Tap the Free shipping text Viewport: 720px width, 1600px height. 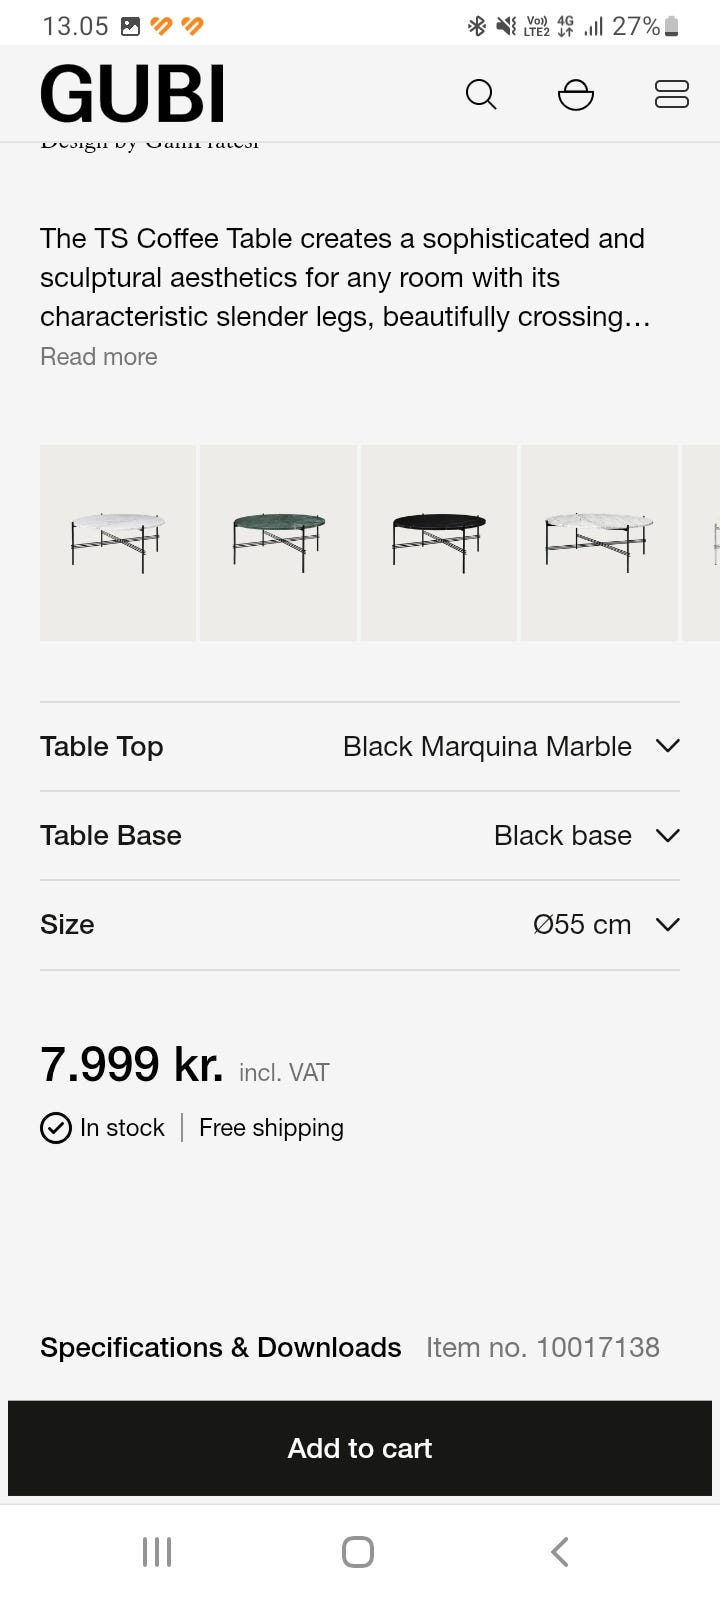[x=271, y=1128]
